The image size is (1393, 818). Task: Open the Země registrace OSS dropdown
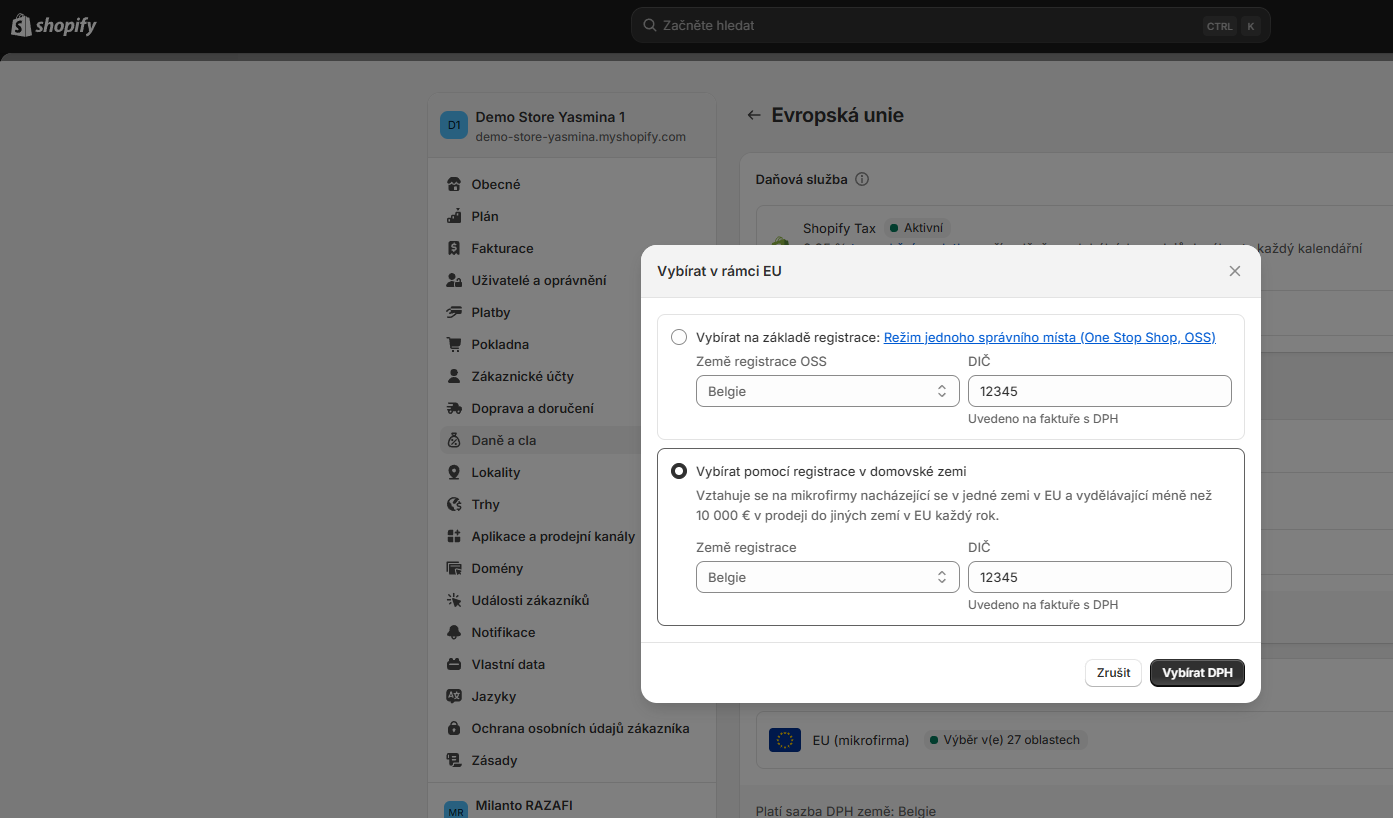pos(826,391)
